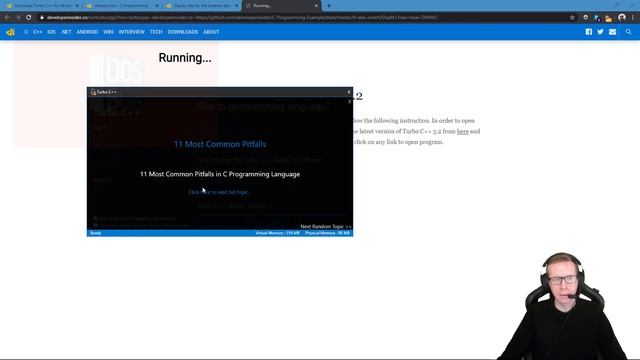Open the site search magnifier icon
Viewport: 640px width, 360px height.
pos(628,32)
